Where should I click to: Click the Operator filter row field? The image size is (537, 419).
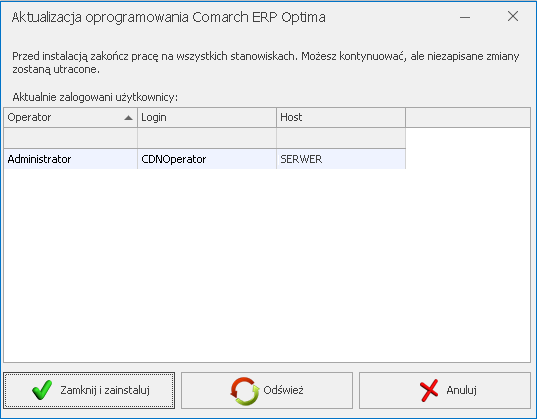click(x=71, y=138)
